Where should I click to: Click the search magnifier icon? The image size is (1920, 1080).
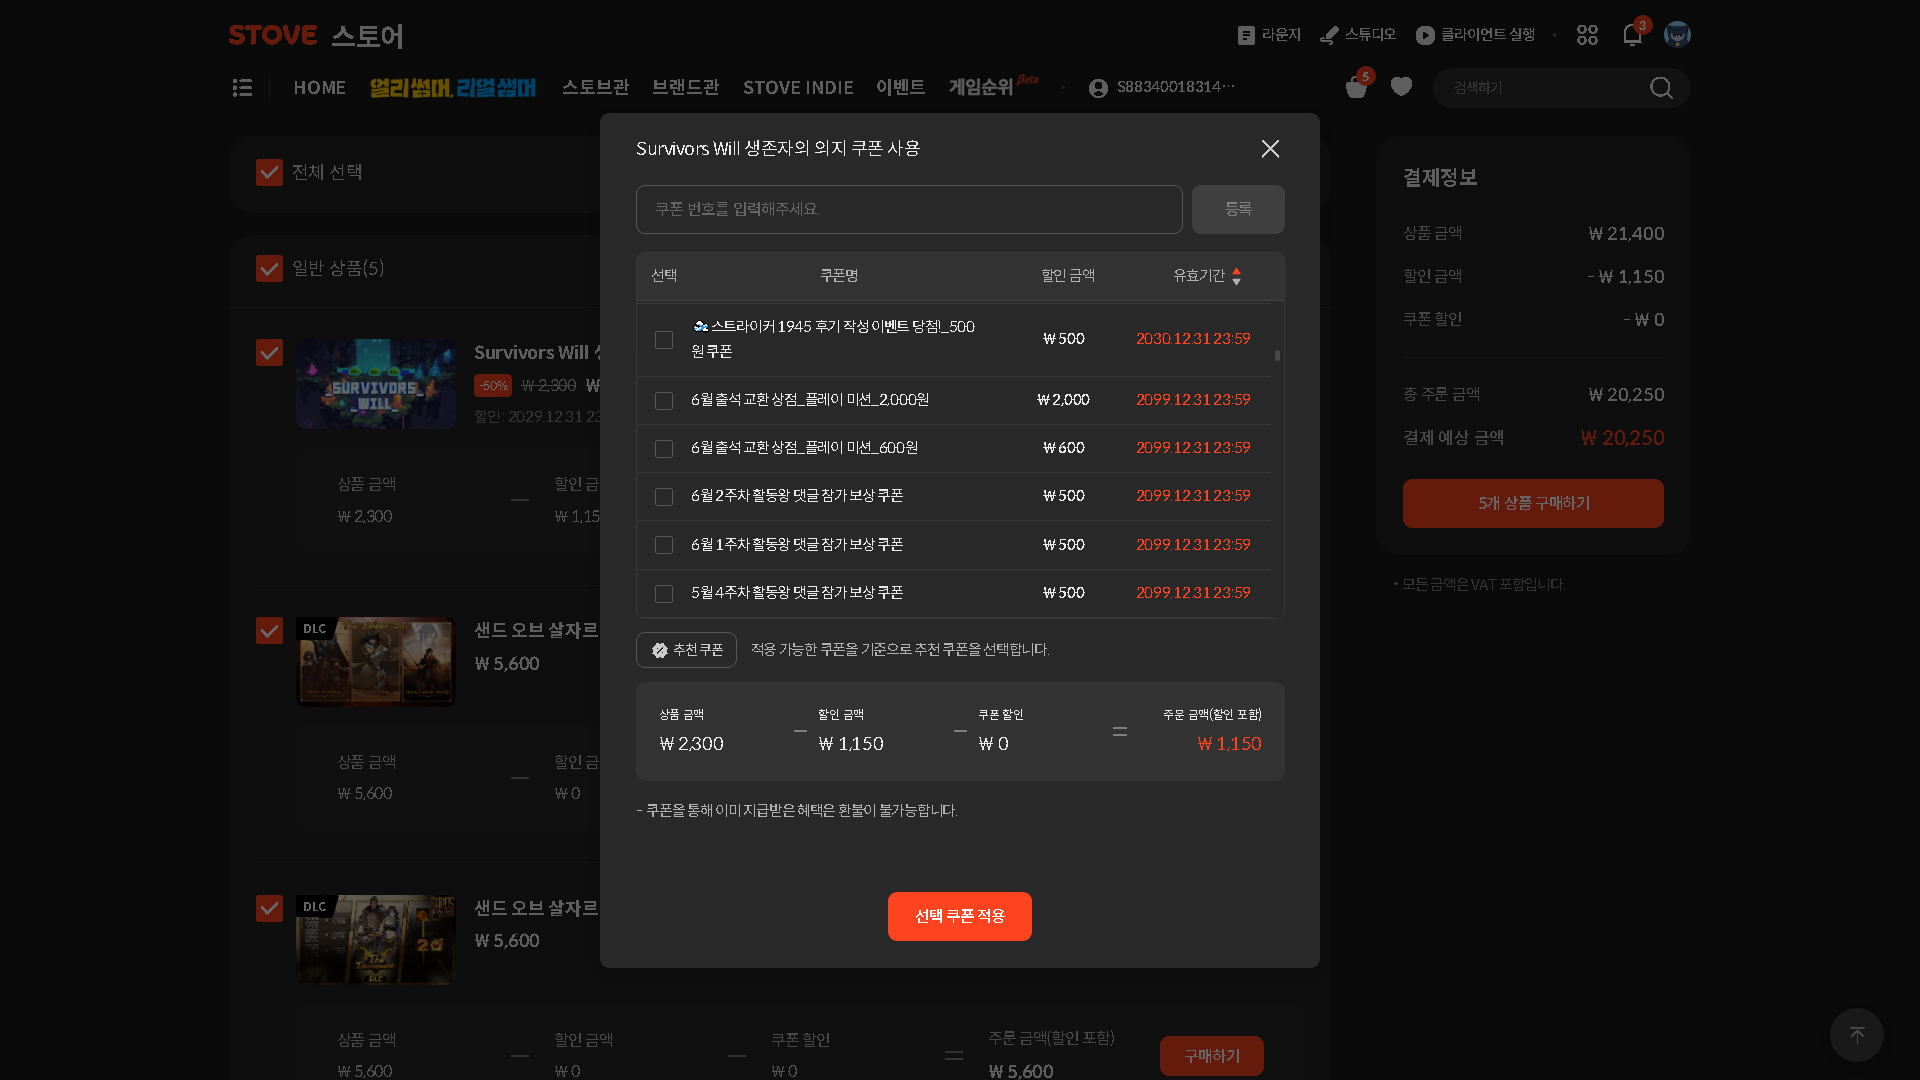click(x=1661, y=88)
